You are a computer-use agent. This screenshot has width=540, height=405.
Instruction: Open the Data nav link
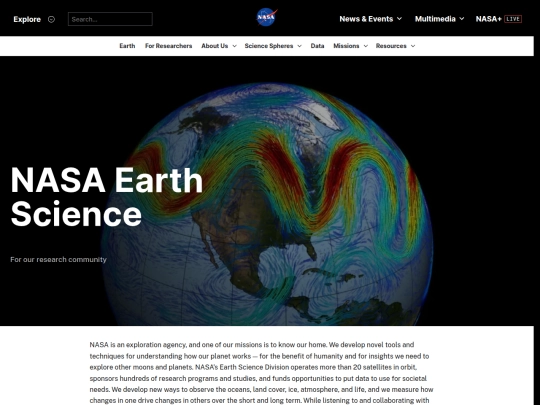point(317,46)
